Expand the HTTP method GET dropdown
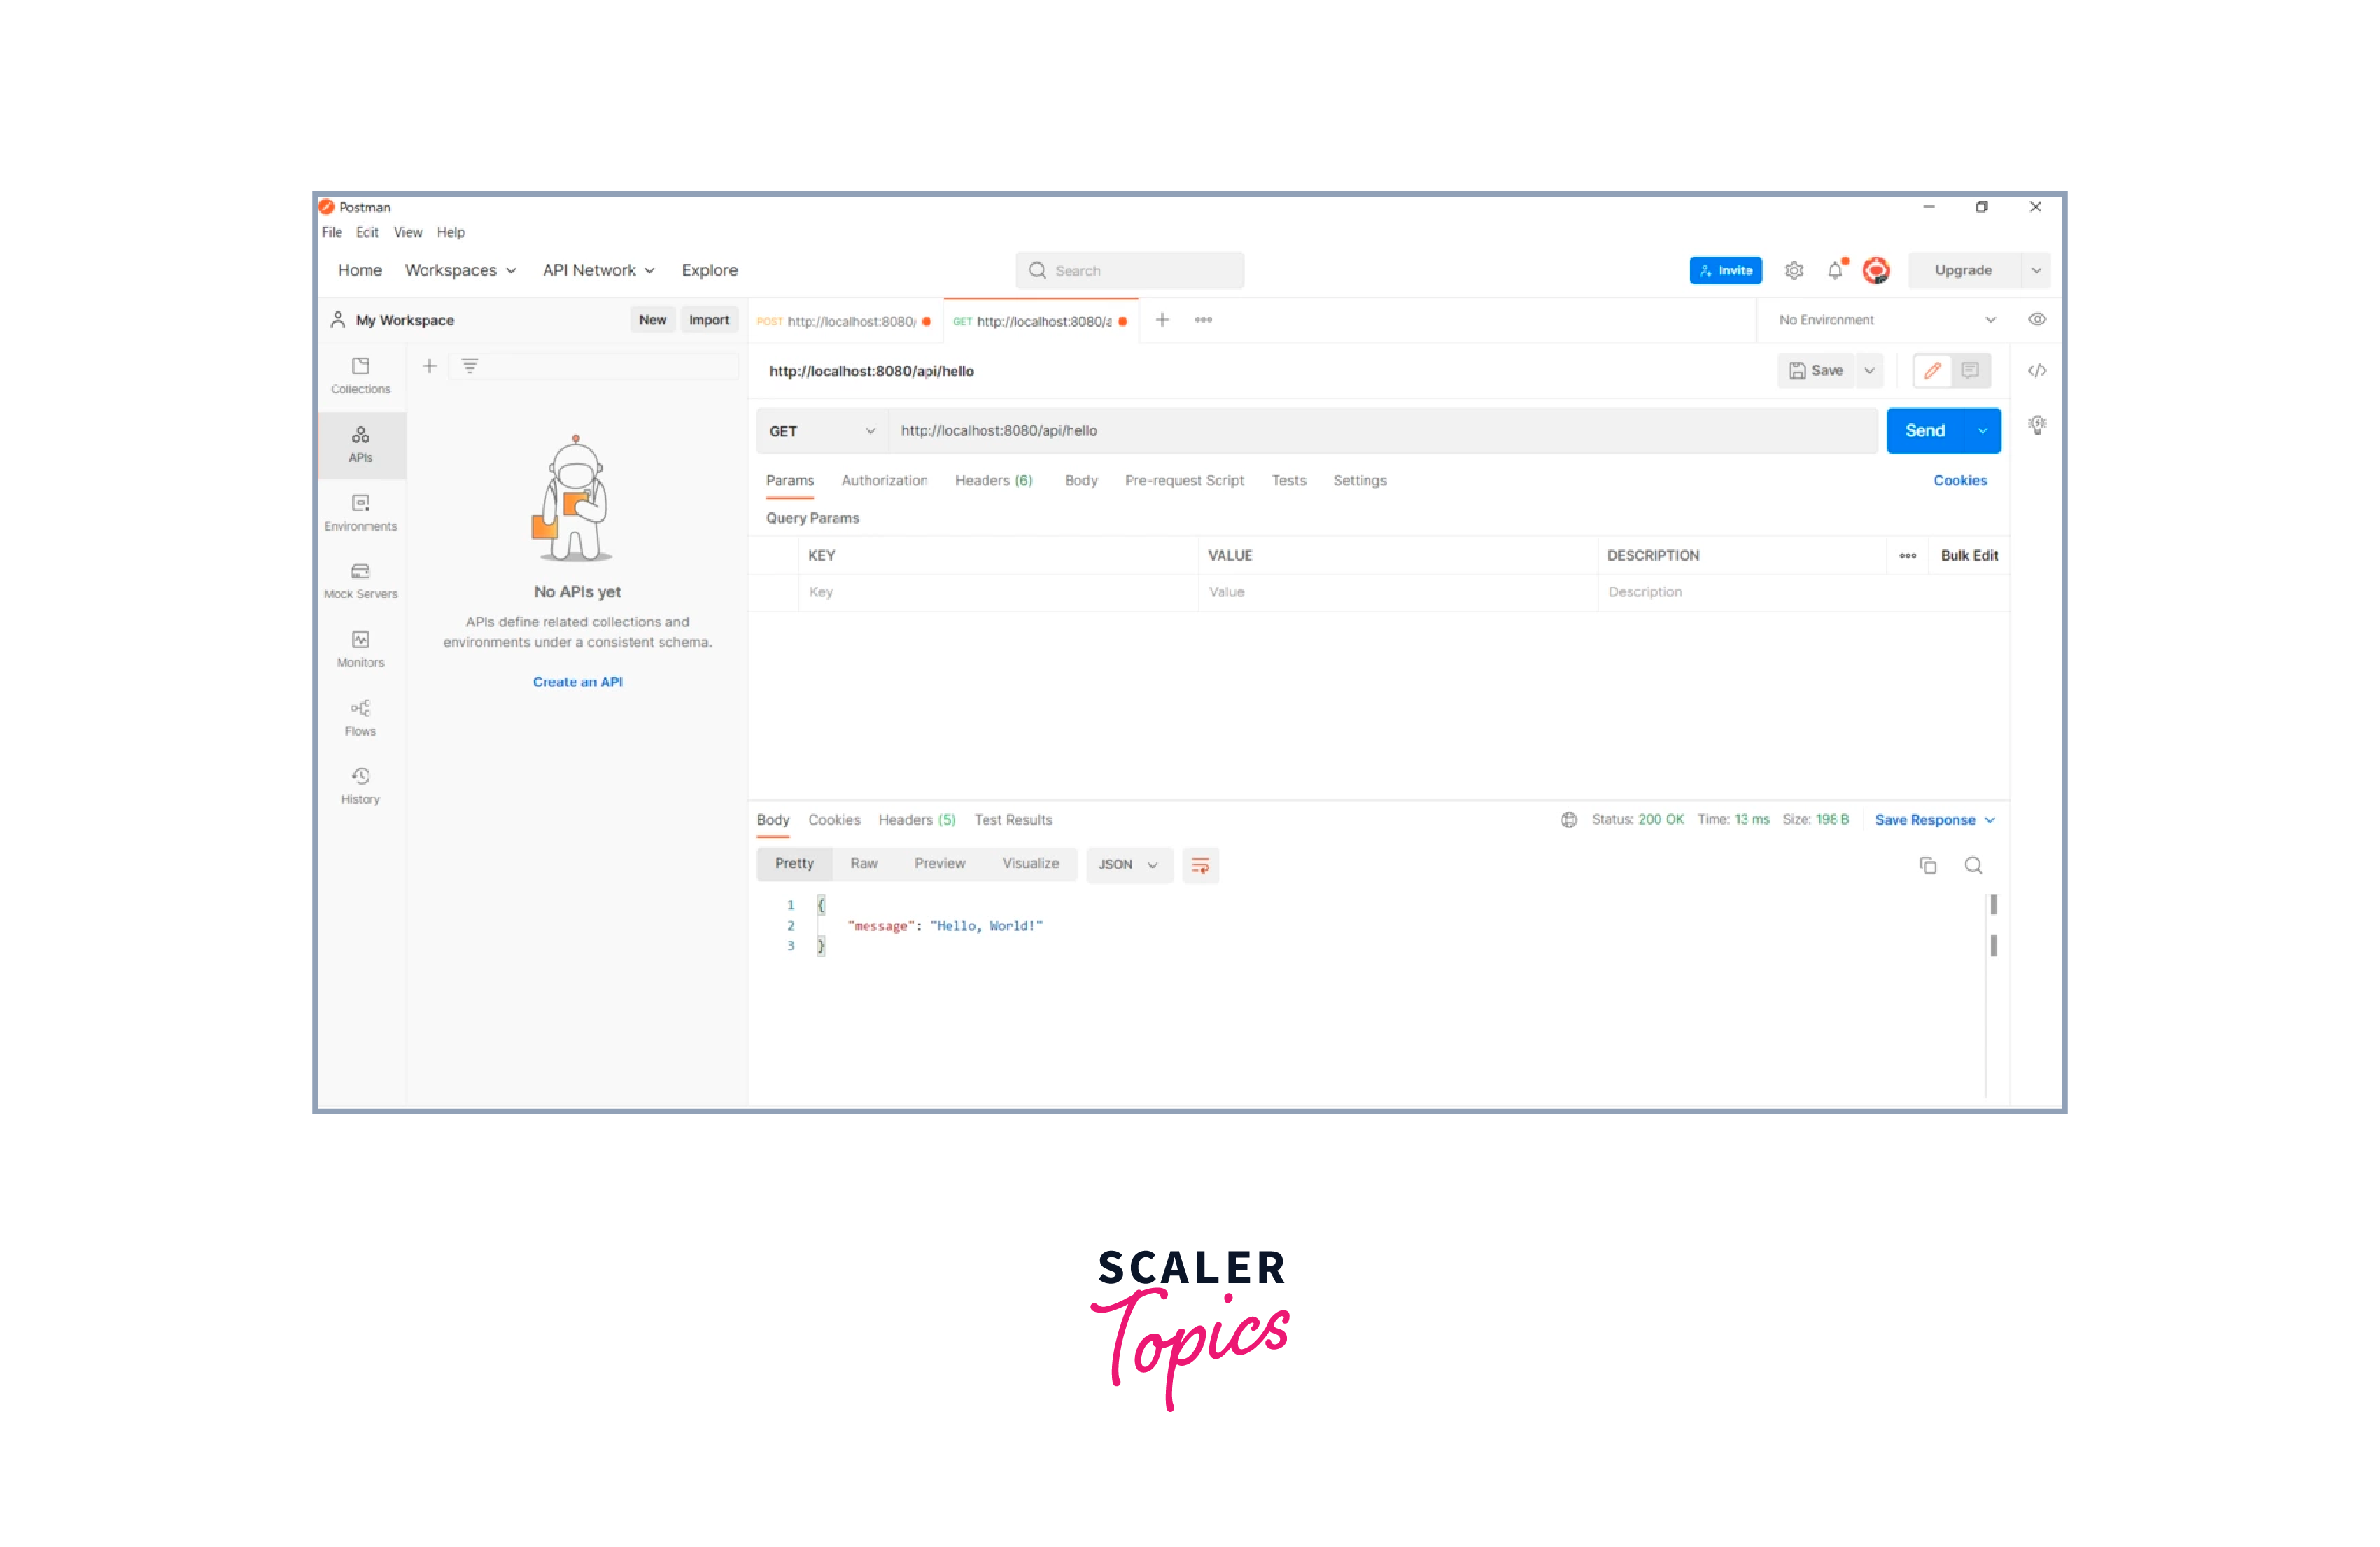The height and width of the screenshot is (1547, 2380). pyautogui.click(x=817, y=430)
